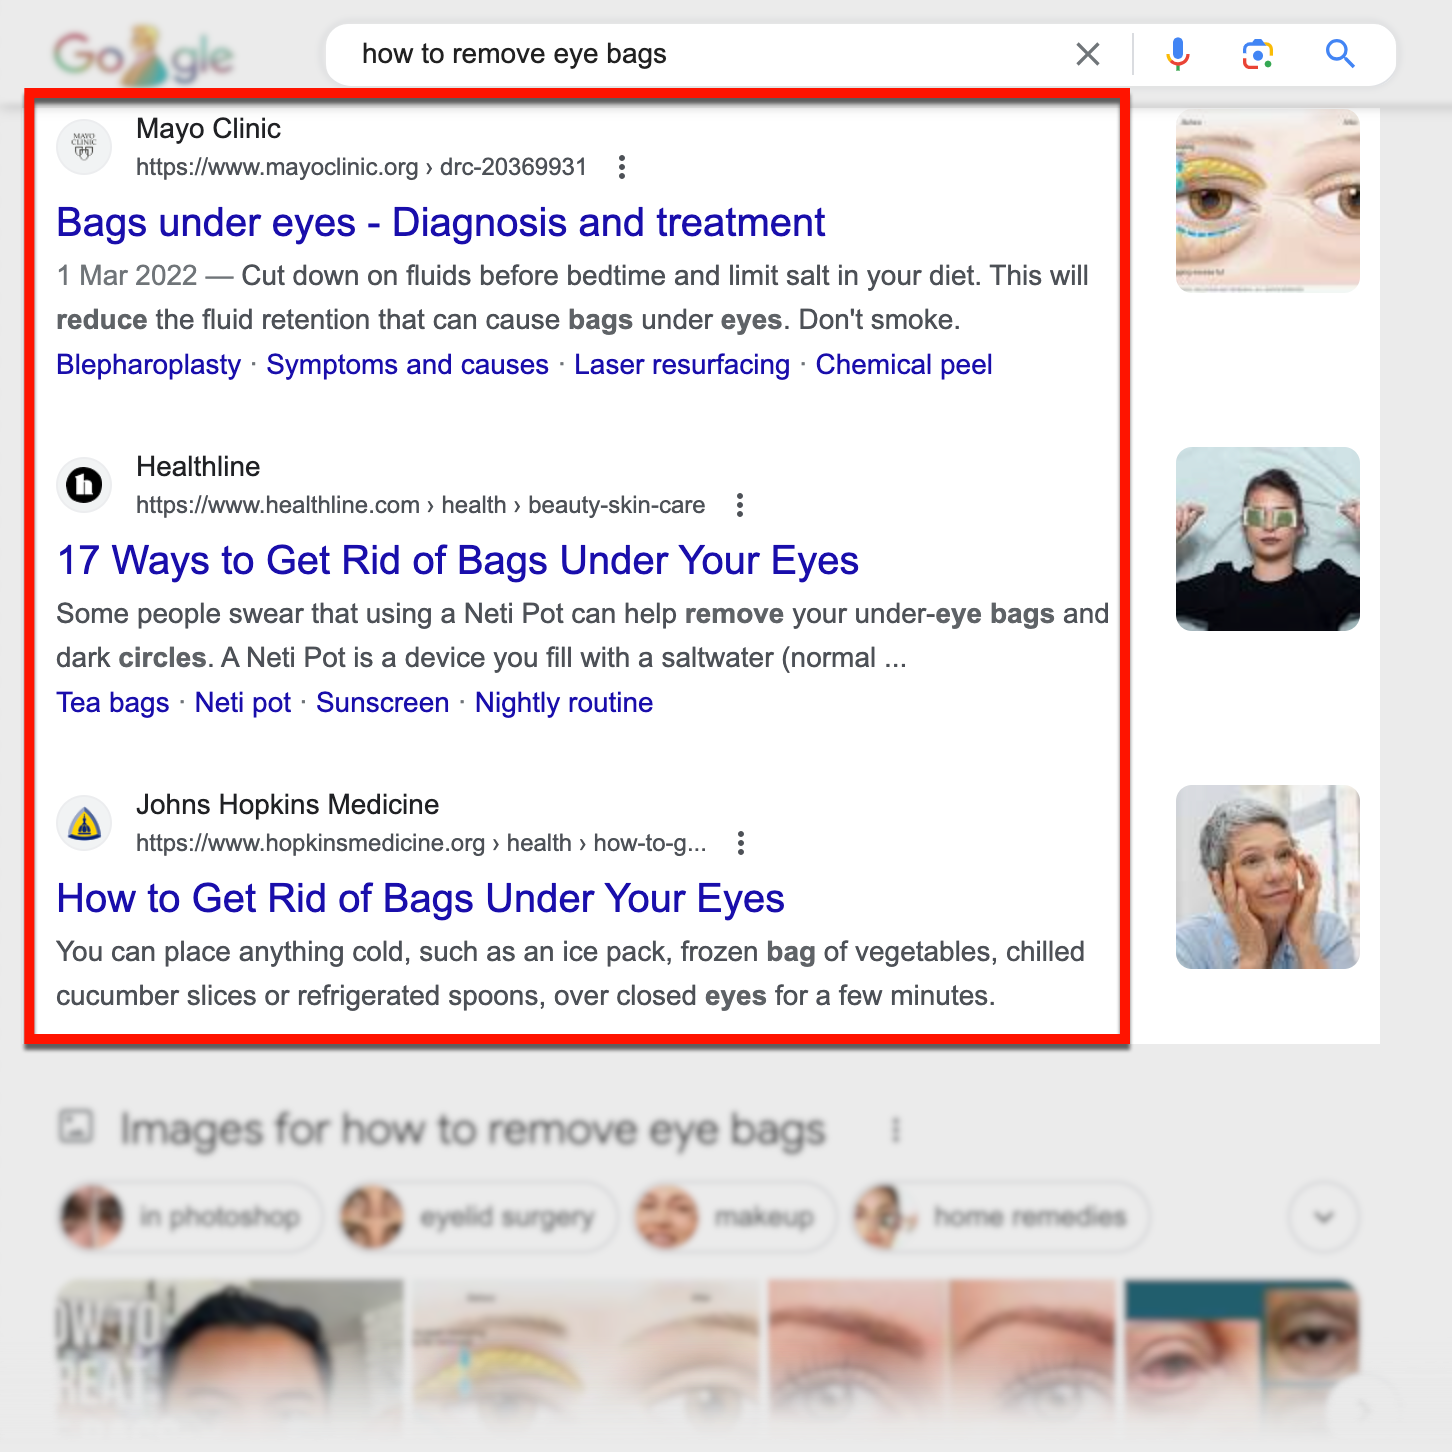
Task: Follow the 'Laser resurfacing' sitelink
Action: coord(682,365)
